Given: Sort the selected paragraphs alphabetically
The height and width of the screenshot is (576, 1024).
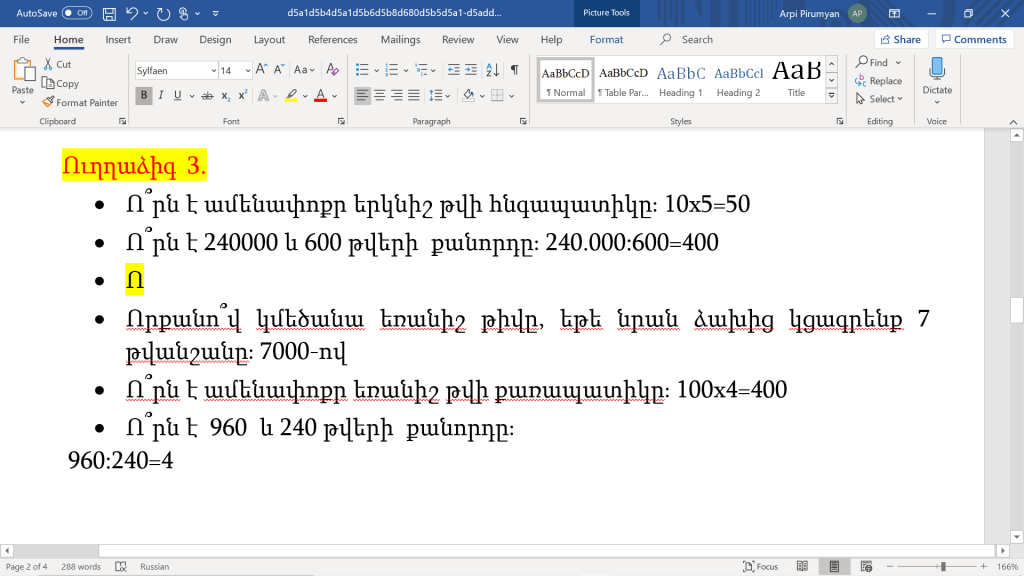Looking at the screenshot, I should click(493, 70).
